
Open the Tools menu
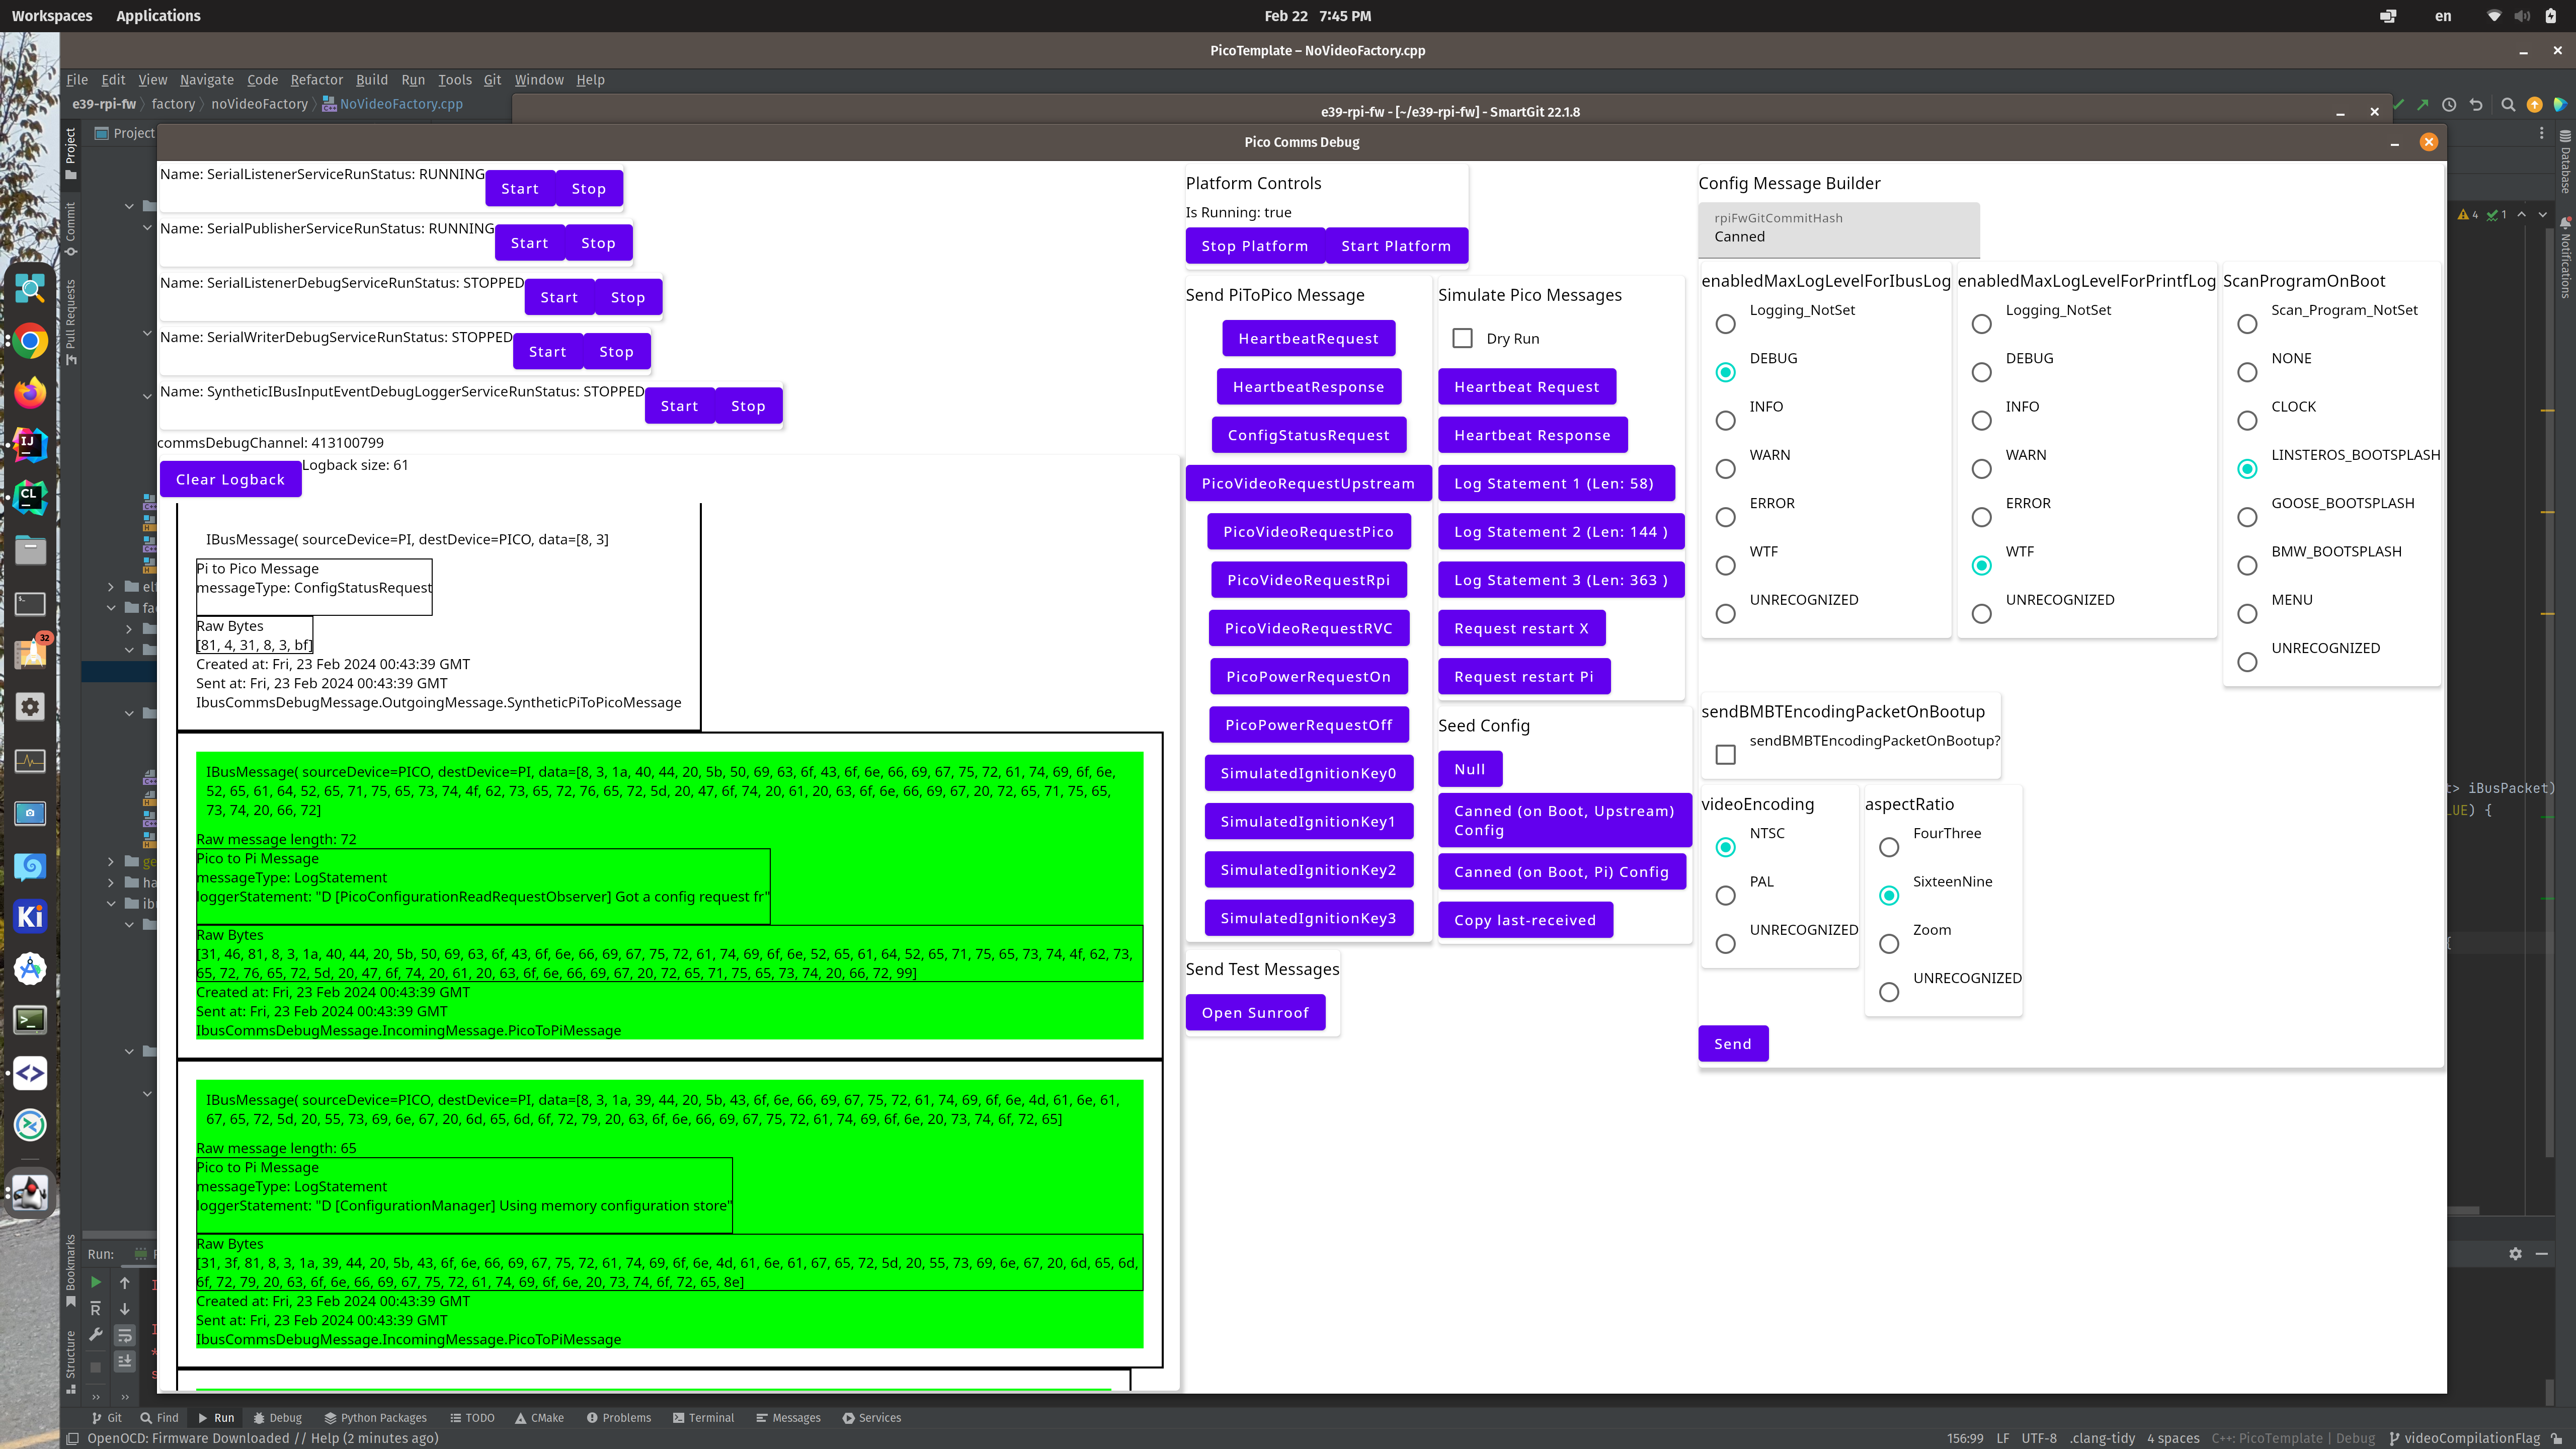pos(454,80)
